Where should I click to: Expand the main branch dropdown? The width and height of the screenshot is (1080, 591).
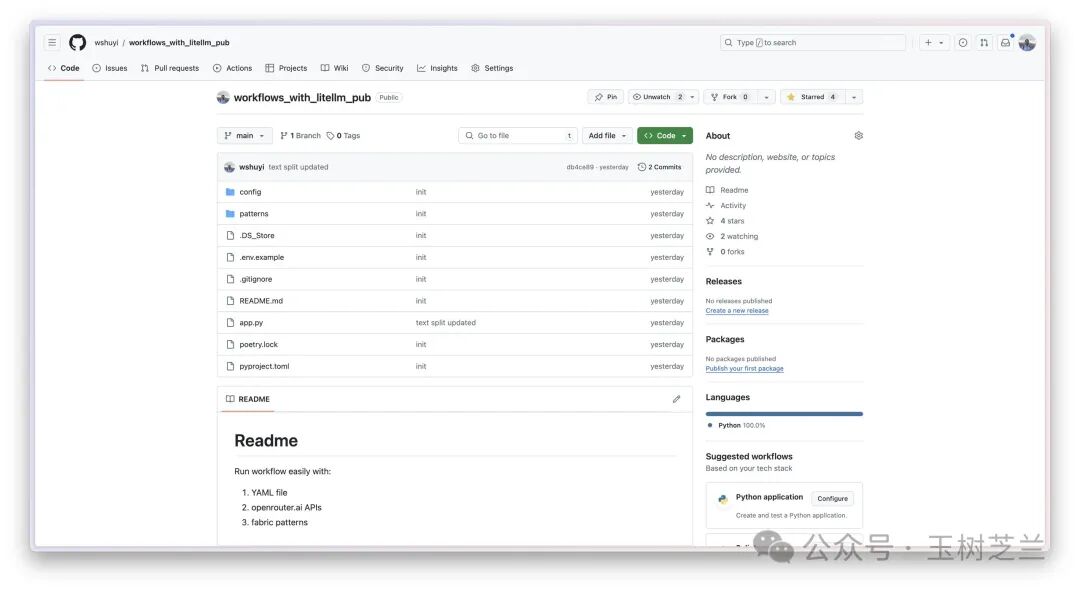coord(244,136)
